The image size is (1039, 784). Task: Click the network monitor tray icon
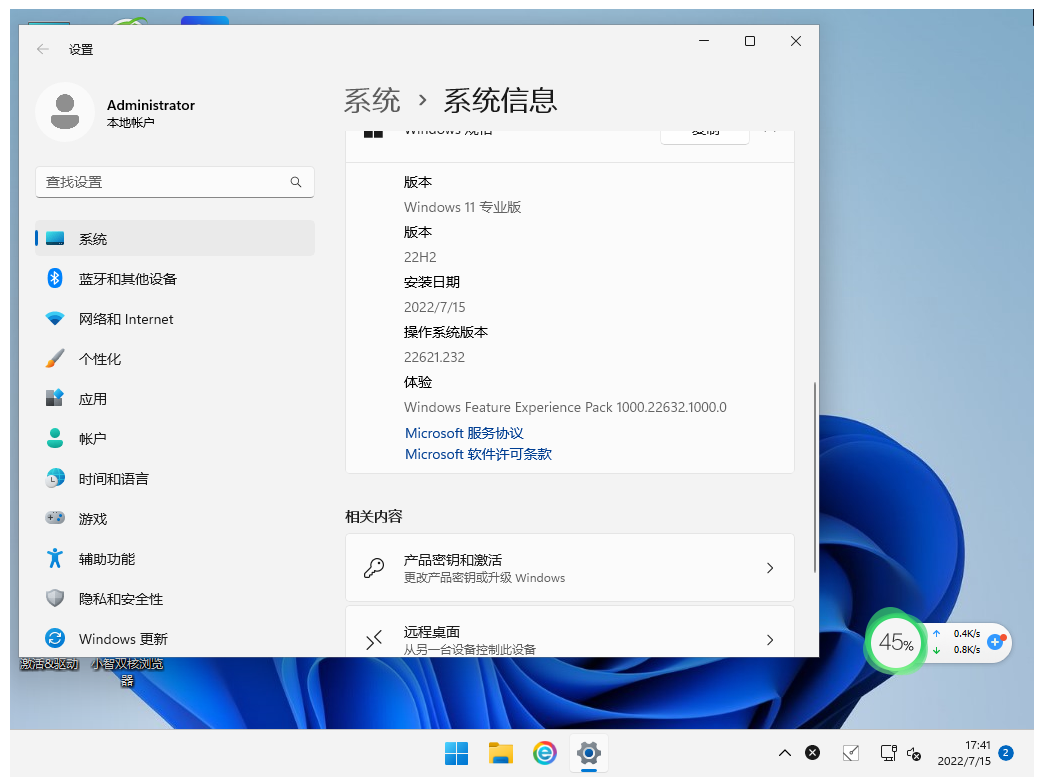pos(889,753)
